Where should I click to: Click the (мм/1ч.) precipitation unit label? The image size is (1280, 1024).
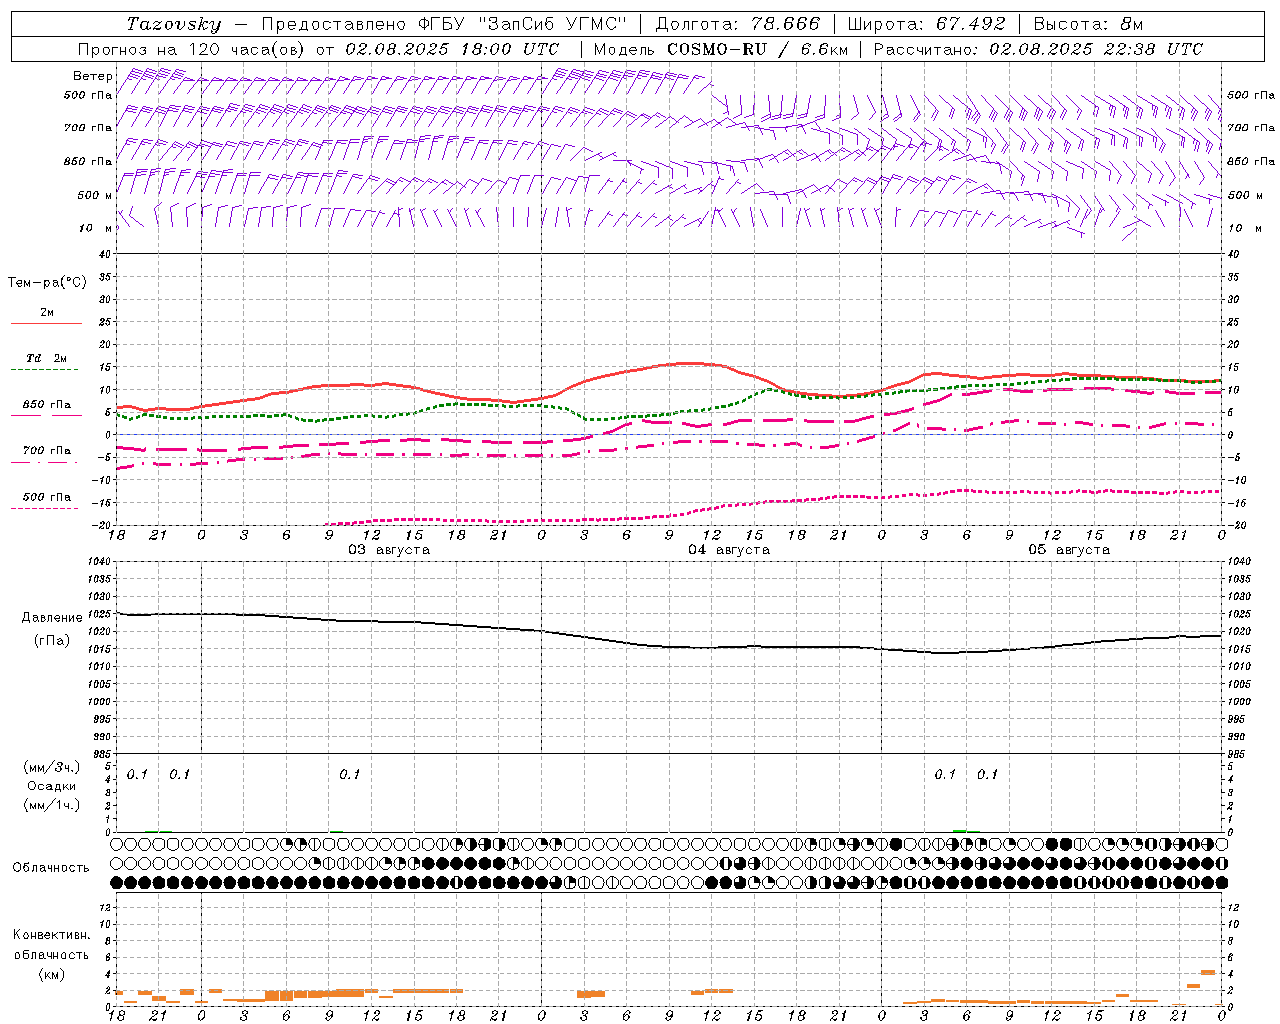point(52,805)
